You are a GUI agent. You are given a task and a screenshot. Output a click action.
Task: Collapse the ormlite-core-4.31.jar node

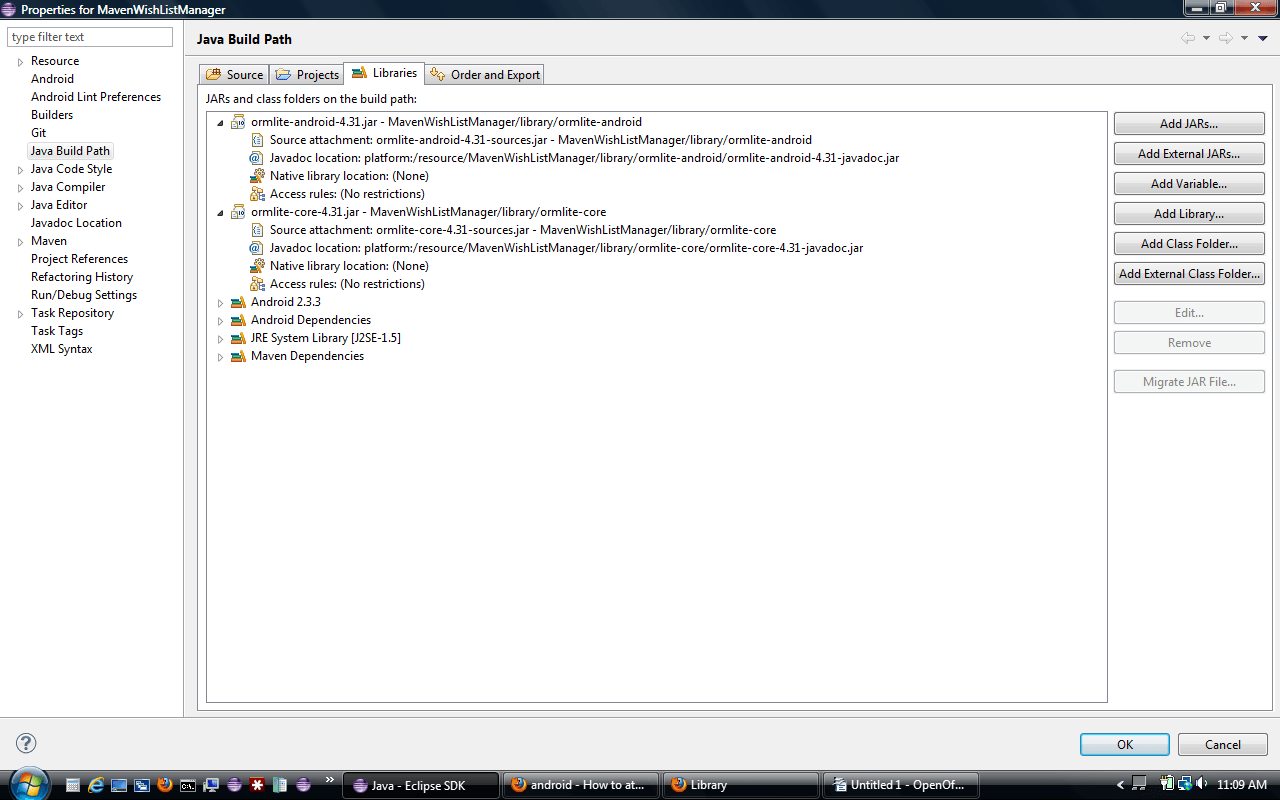tap(221, 212)
